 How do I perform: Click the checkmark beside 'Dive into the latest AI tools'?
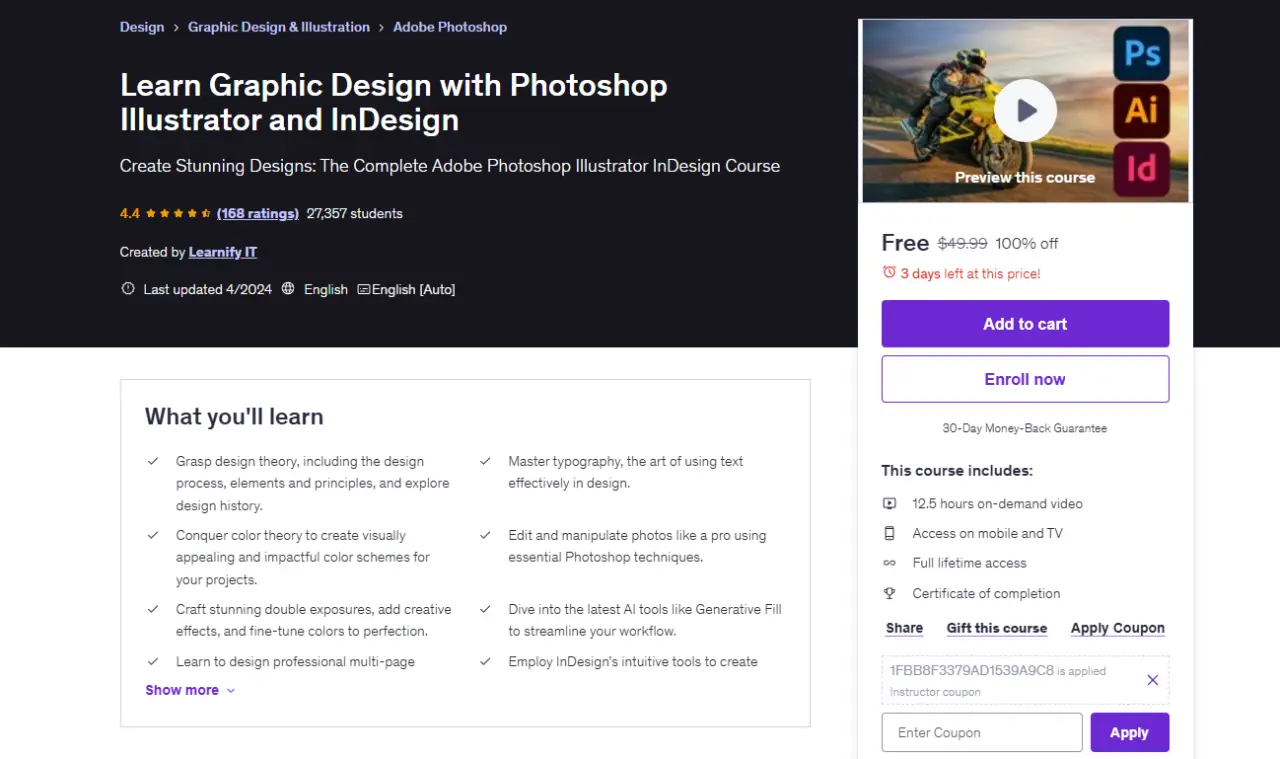tap(485, 609)
